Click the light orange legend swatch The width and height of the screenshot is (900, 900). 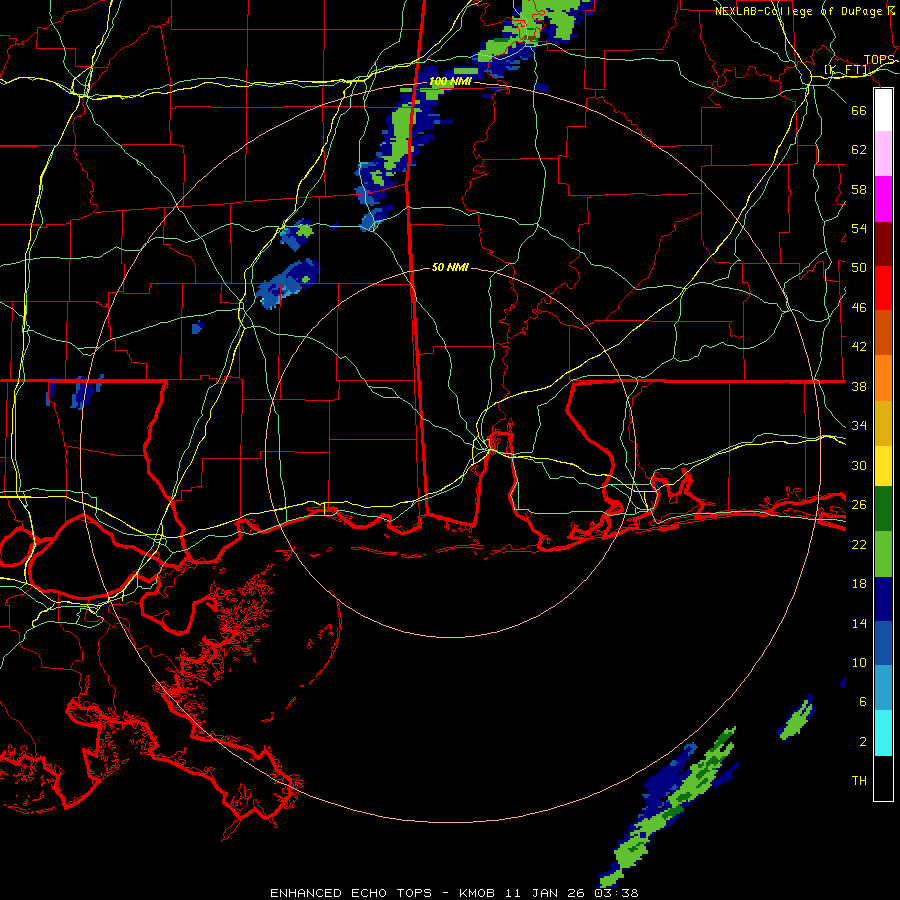tap(883, 378)
